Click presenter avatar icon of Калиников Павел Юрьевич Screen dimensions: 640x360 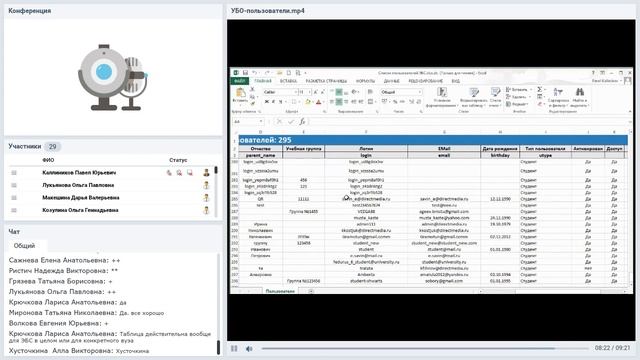(207, 173)
